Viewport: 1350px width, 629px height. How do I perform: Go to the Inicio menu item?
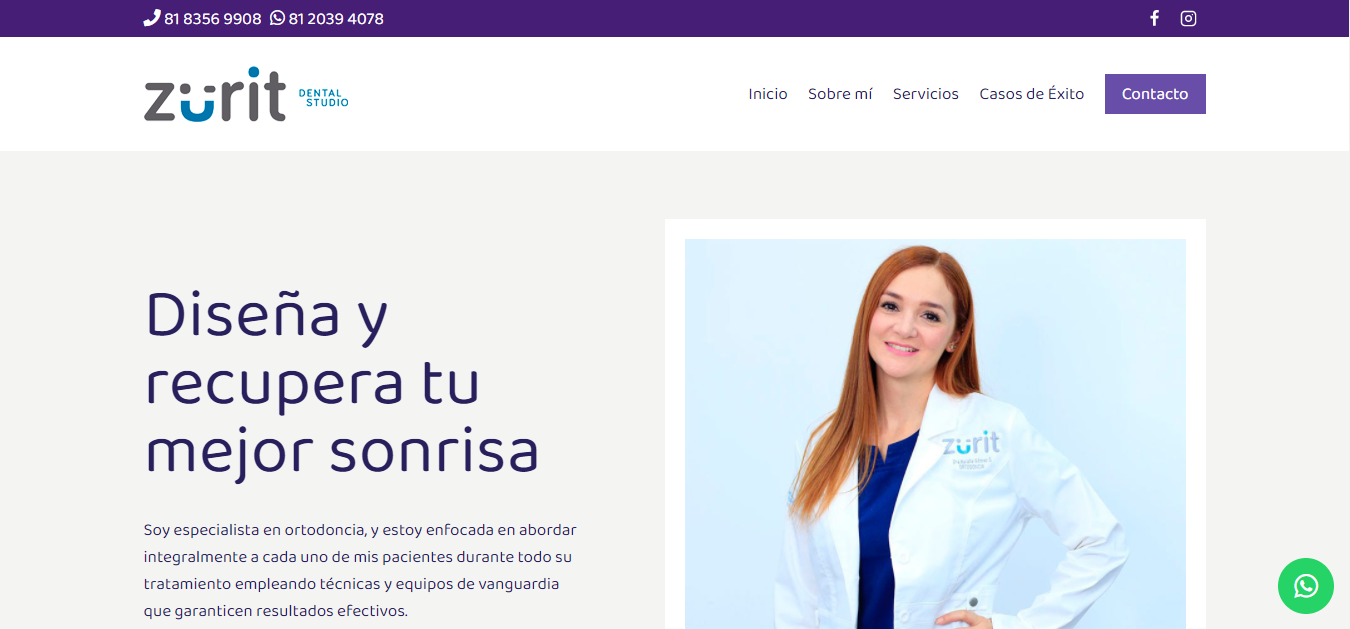pyautogui.click(x=768, y=94)
